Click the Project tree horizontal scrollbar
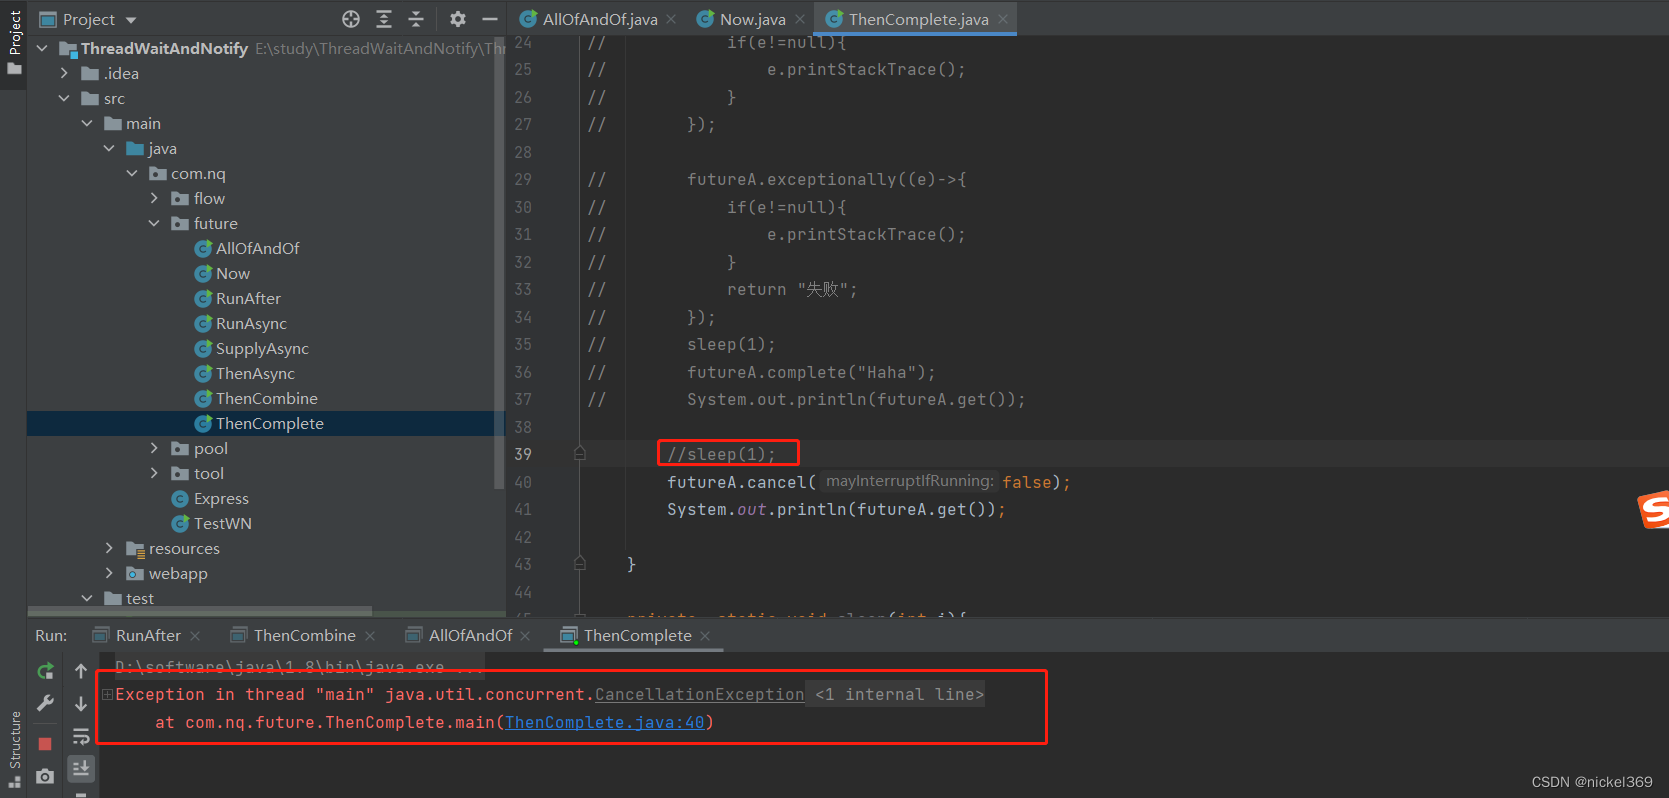 point(200,610)
